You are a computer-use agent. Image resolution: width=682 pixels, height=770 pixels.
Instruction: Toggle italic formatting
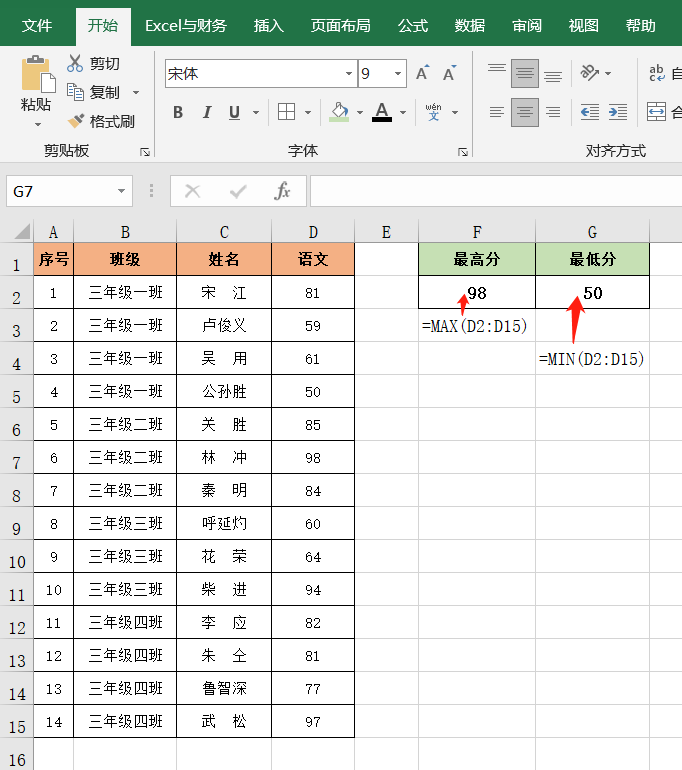point(206,112)
